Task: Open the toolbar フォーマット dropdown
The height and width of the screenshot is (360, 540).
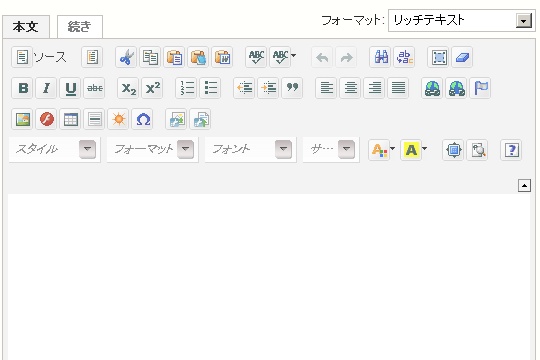Action: [x=153, y=150]
